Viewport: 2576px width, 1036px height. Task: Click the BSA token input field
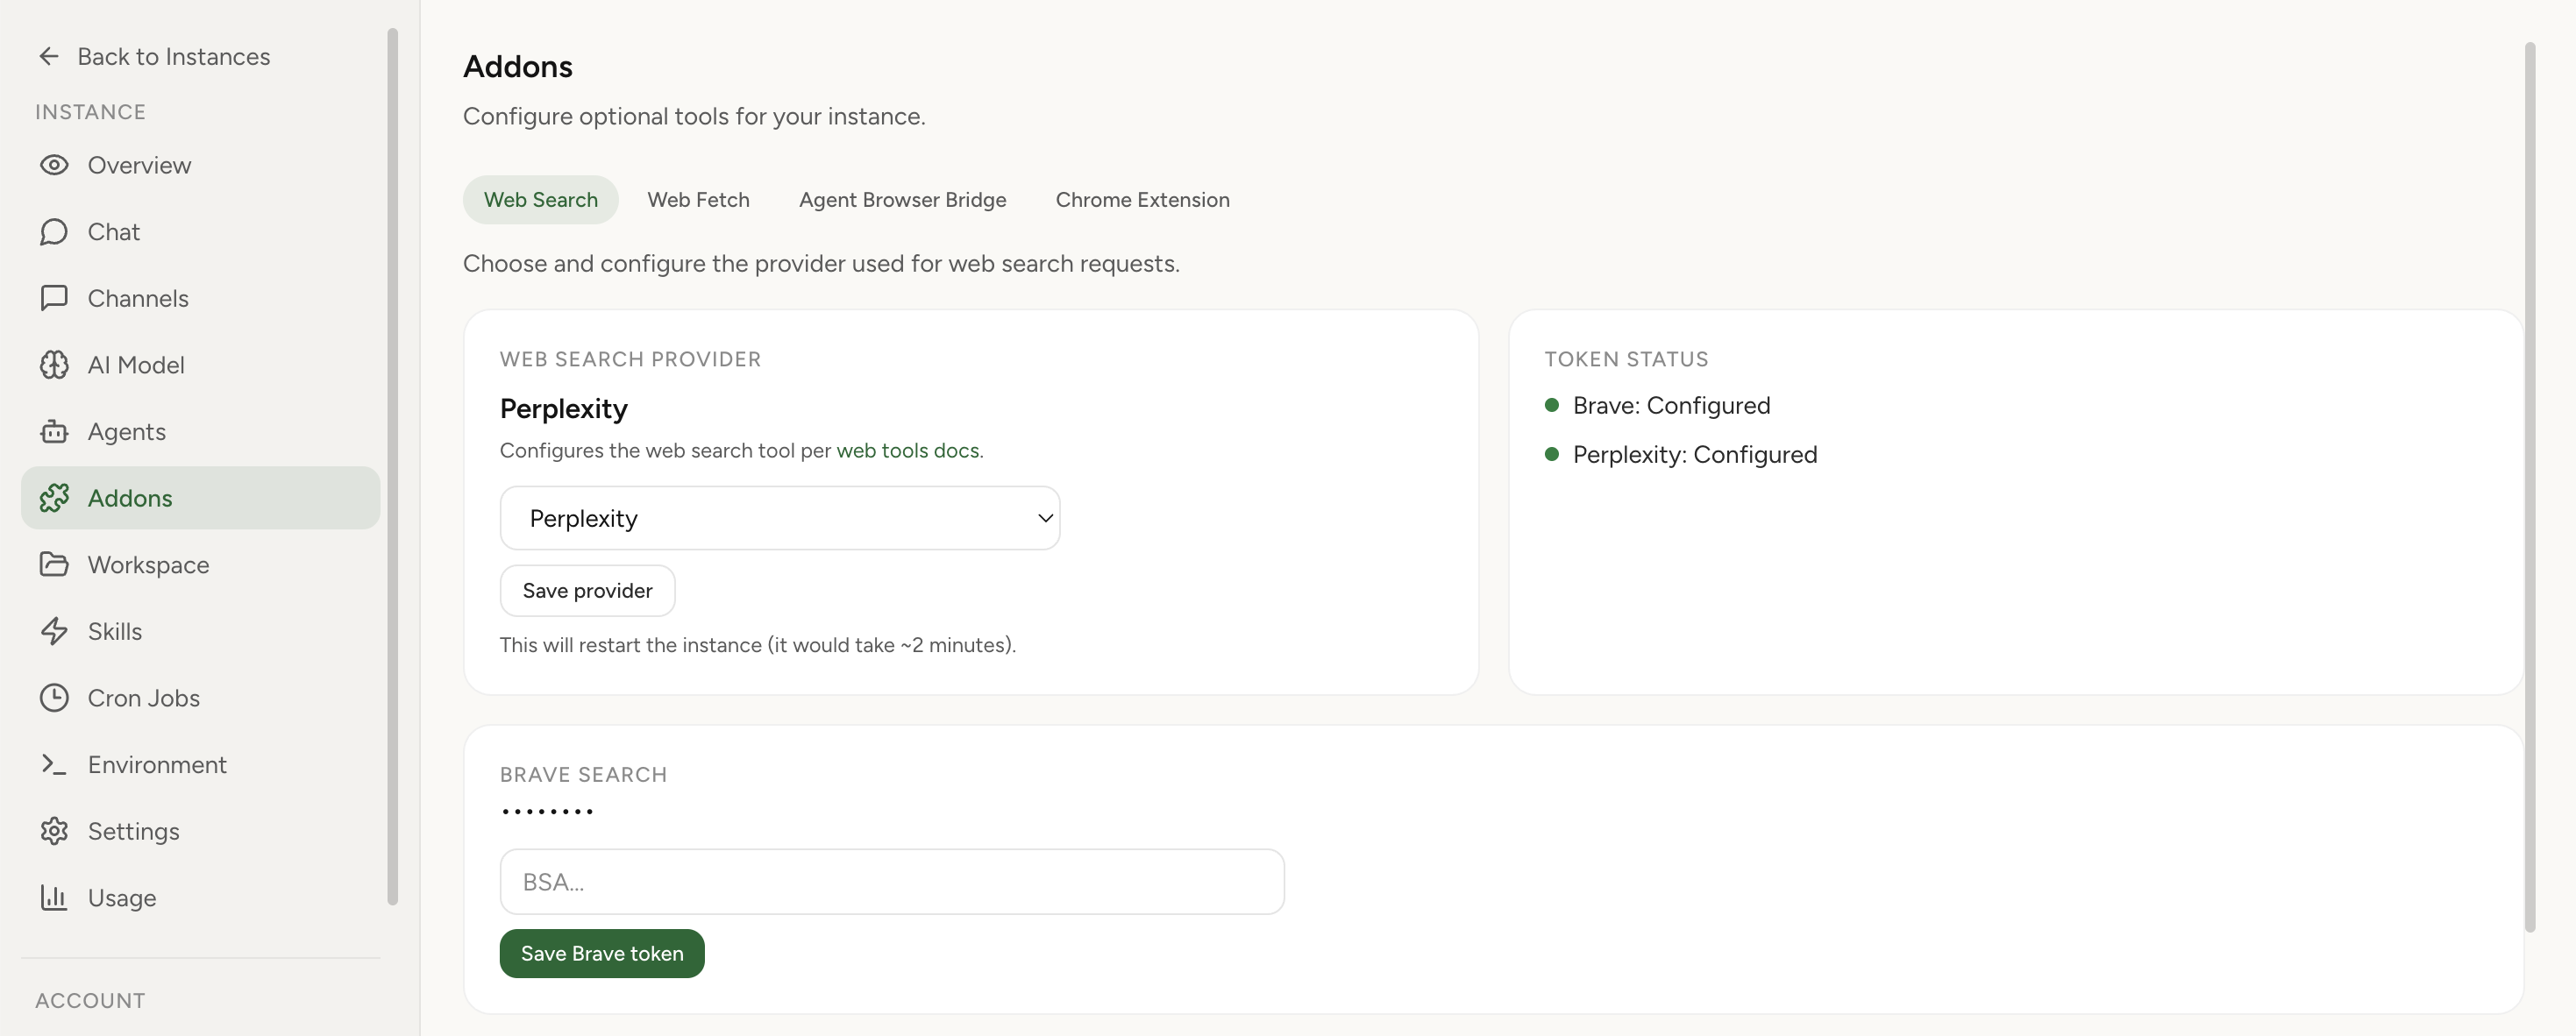[x=891, y=881]
